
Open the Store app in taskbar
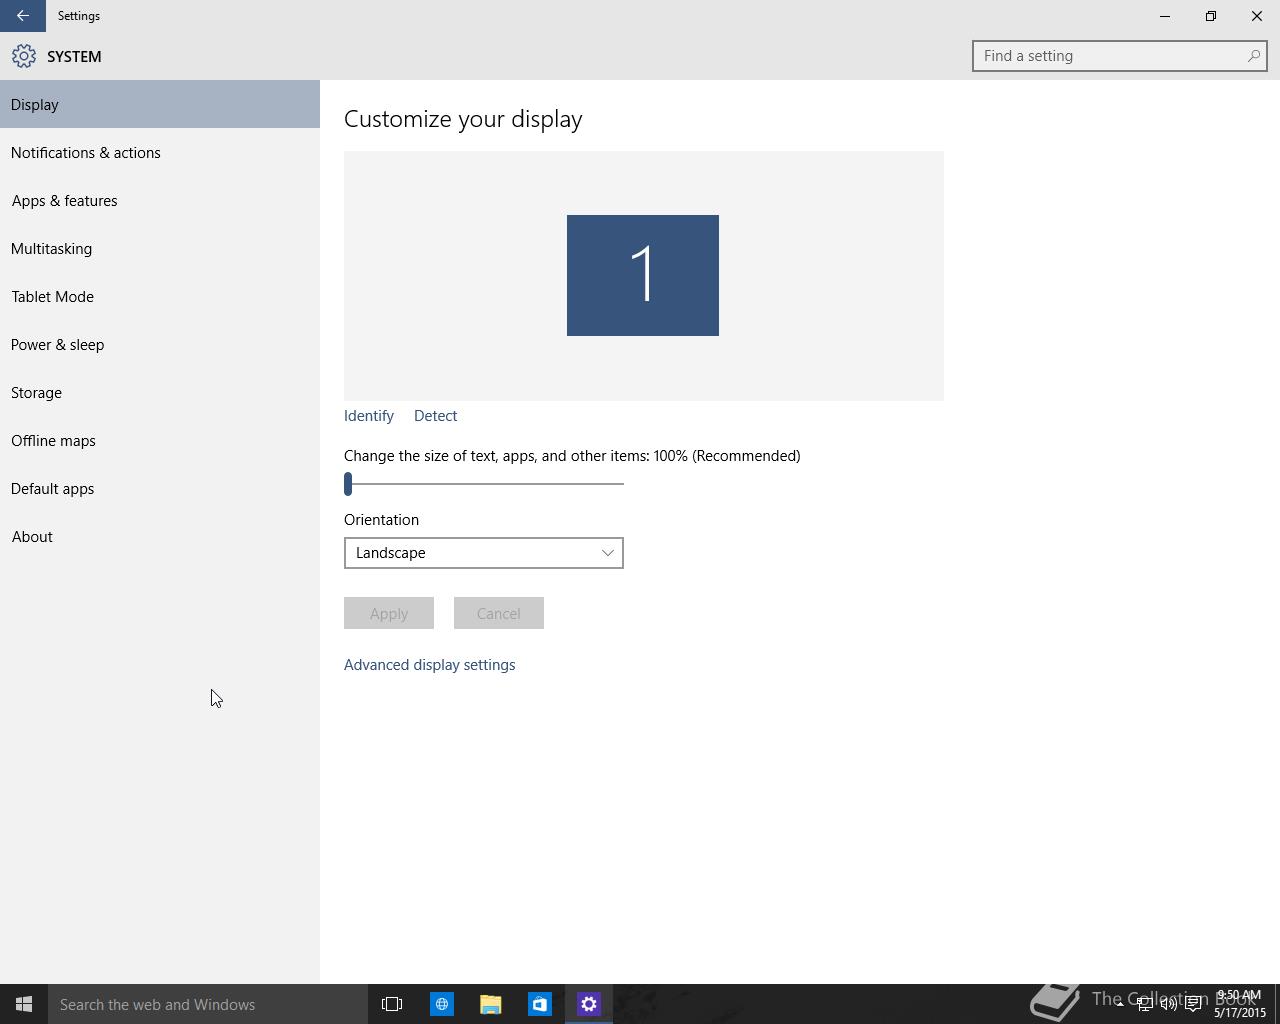539,1004
